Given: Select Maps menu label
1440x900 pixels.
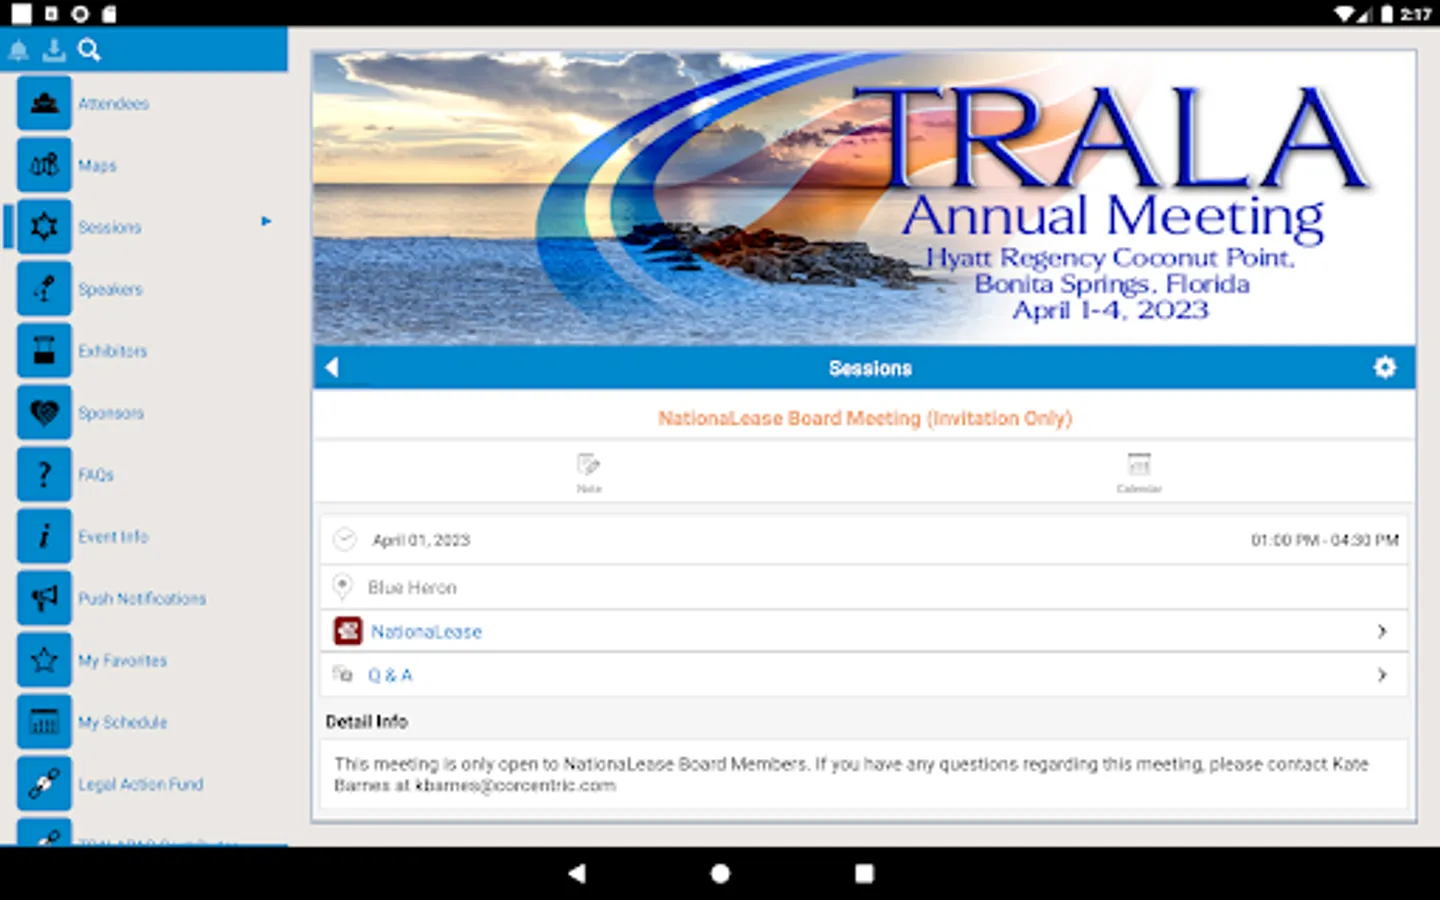Looking at the screenshot, I should 97,166.
